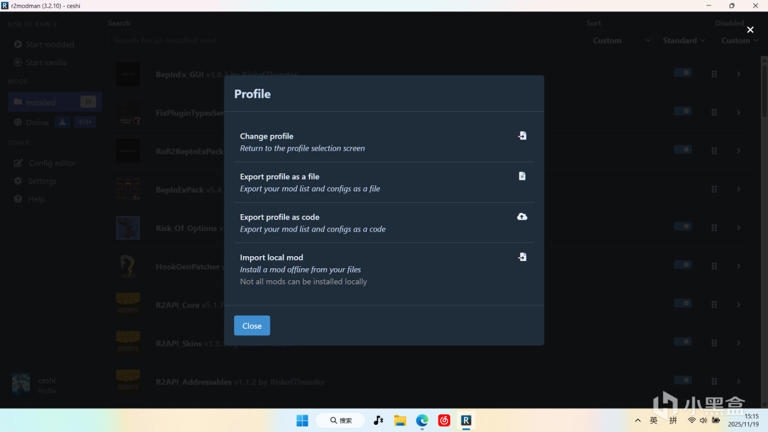
Task: Click the drag handle icon on BepInEx_GUI row
Action: (x=714, y=74)
